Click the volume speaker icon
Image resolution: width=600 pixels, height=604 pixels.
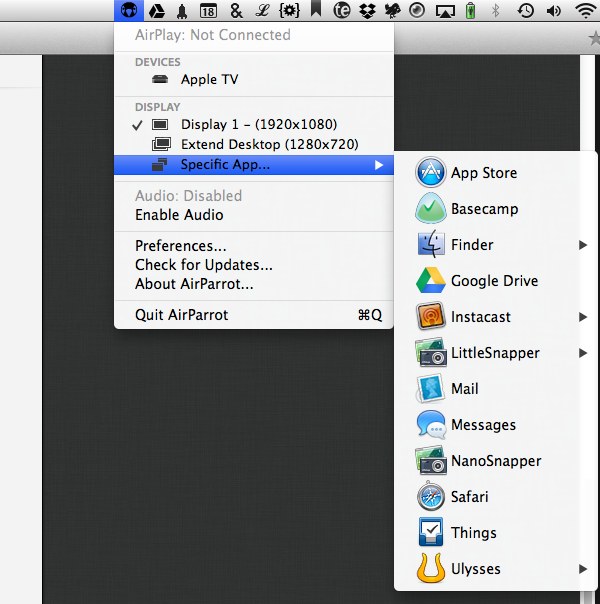554,11
